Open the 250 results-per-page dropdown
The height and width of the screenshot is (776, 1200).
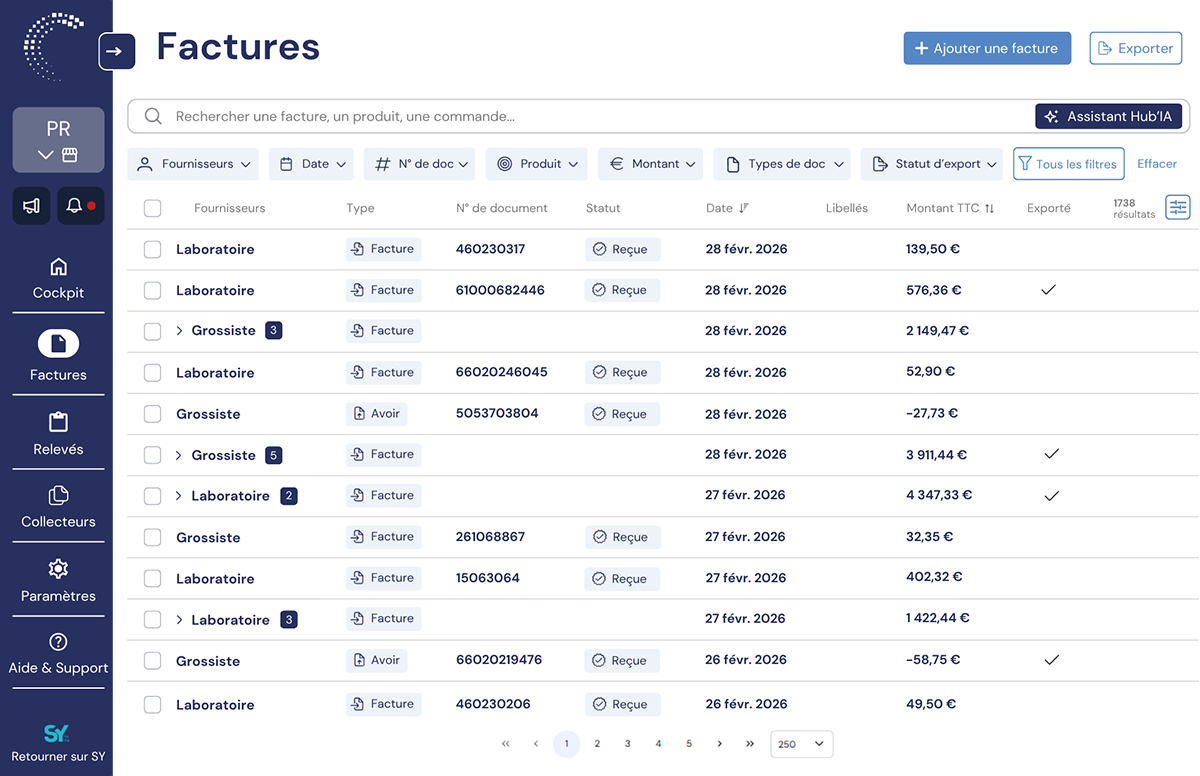(x=801, y=744)
